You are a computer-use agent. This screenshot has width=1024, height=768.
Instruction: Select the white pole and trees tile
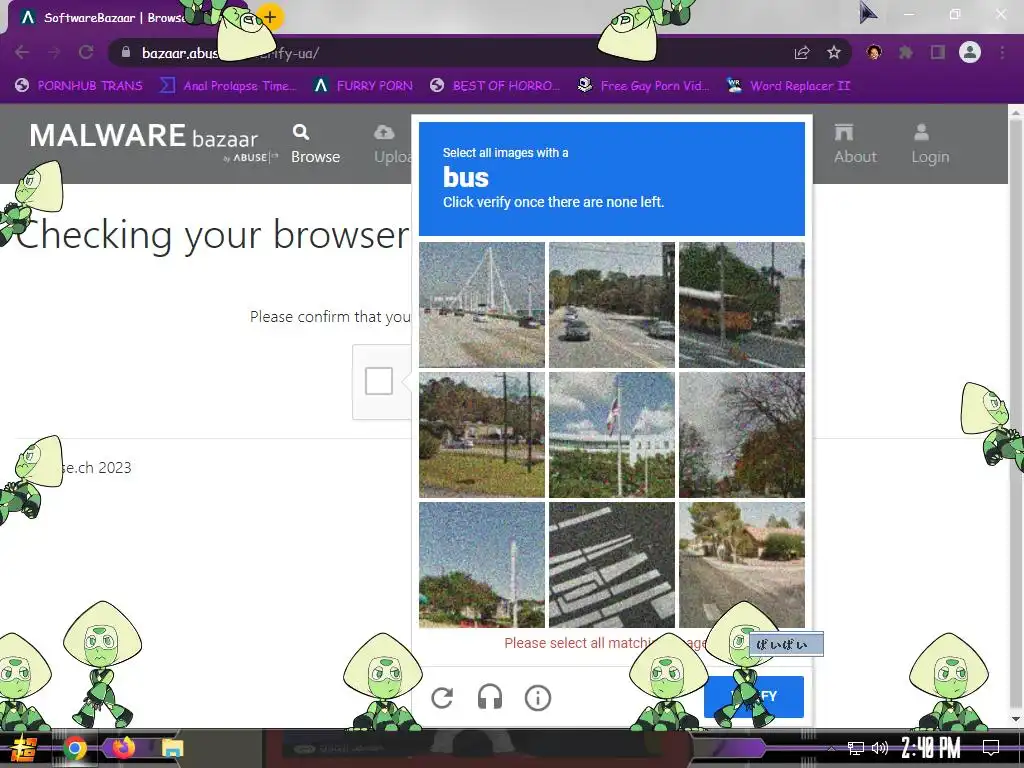[482, 565]
